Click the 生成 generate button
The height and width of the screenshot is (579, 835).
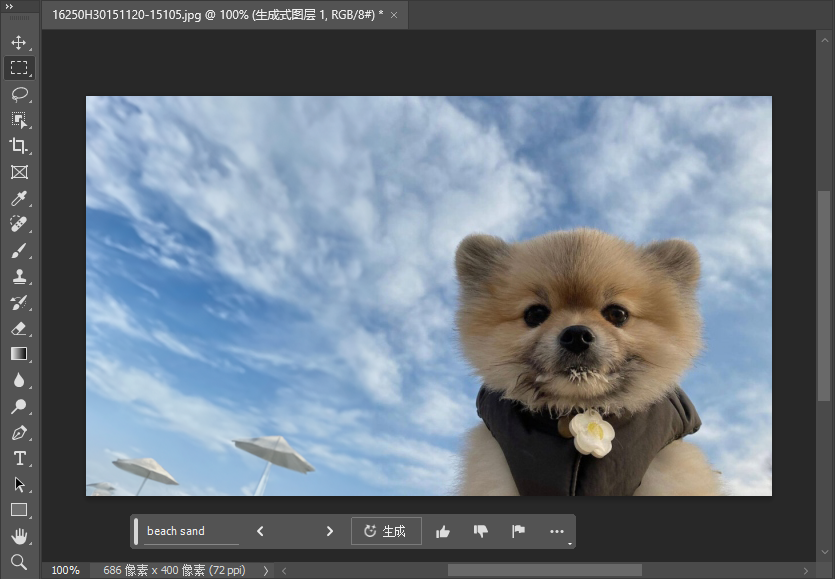click(x=386, y=531)
